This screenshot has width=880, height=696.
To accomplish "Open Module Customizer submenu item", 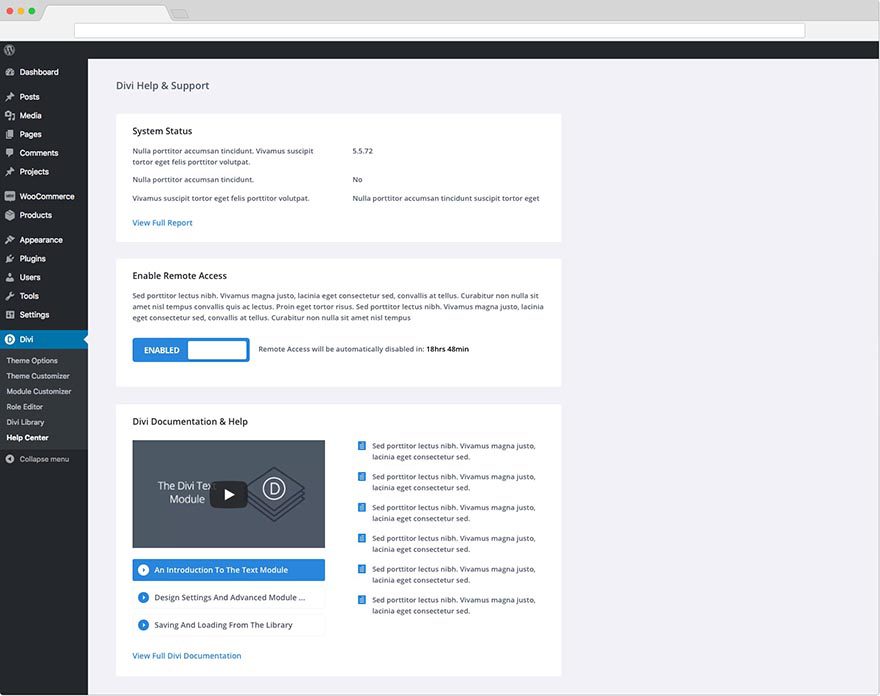I will click(x=39, y=391).
